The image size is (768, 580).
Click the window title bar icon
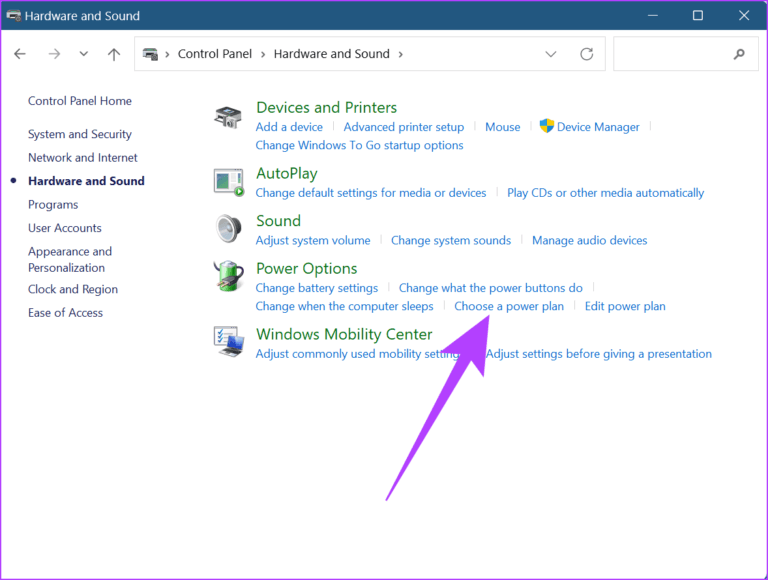(x=13, y=15)
